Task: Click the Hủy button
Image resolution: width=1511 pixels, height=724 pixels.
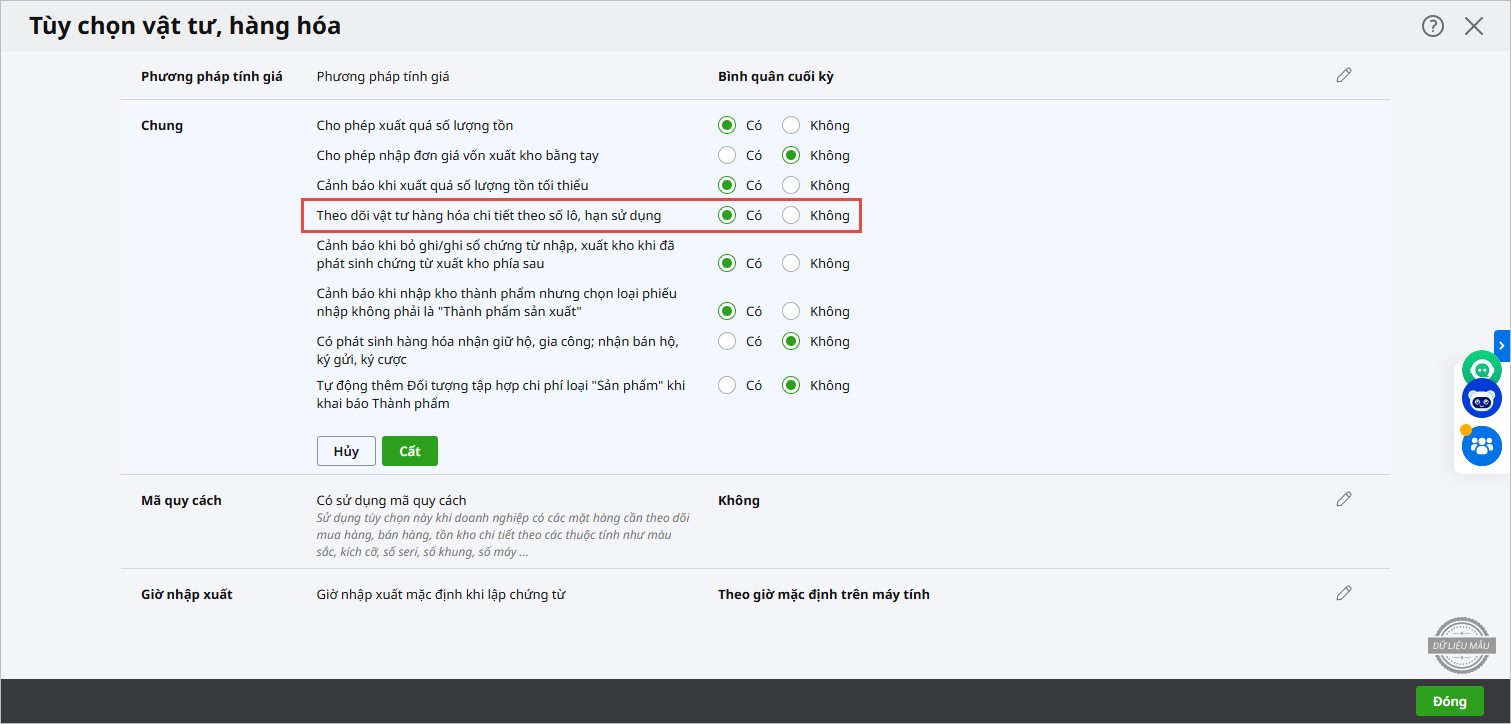Action: (346, 451)
